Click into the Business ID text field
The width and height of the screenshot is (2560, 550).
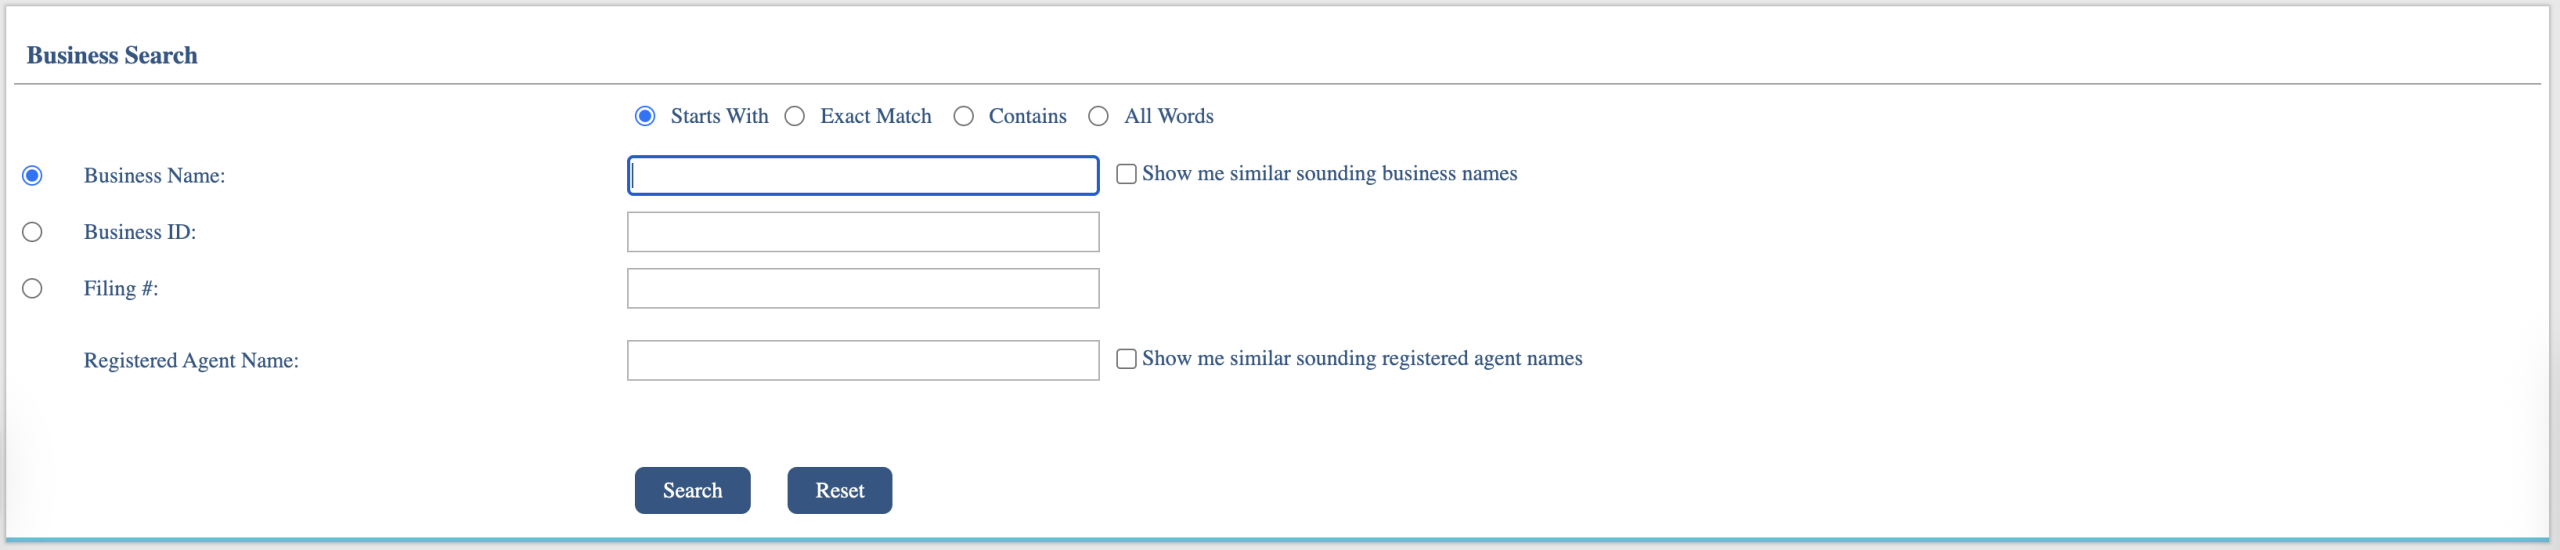point(863,232)
